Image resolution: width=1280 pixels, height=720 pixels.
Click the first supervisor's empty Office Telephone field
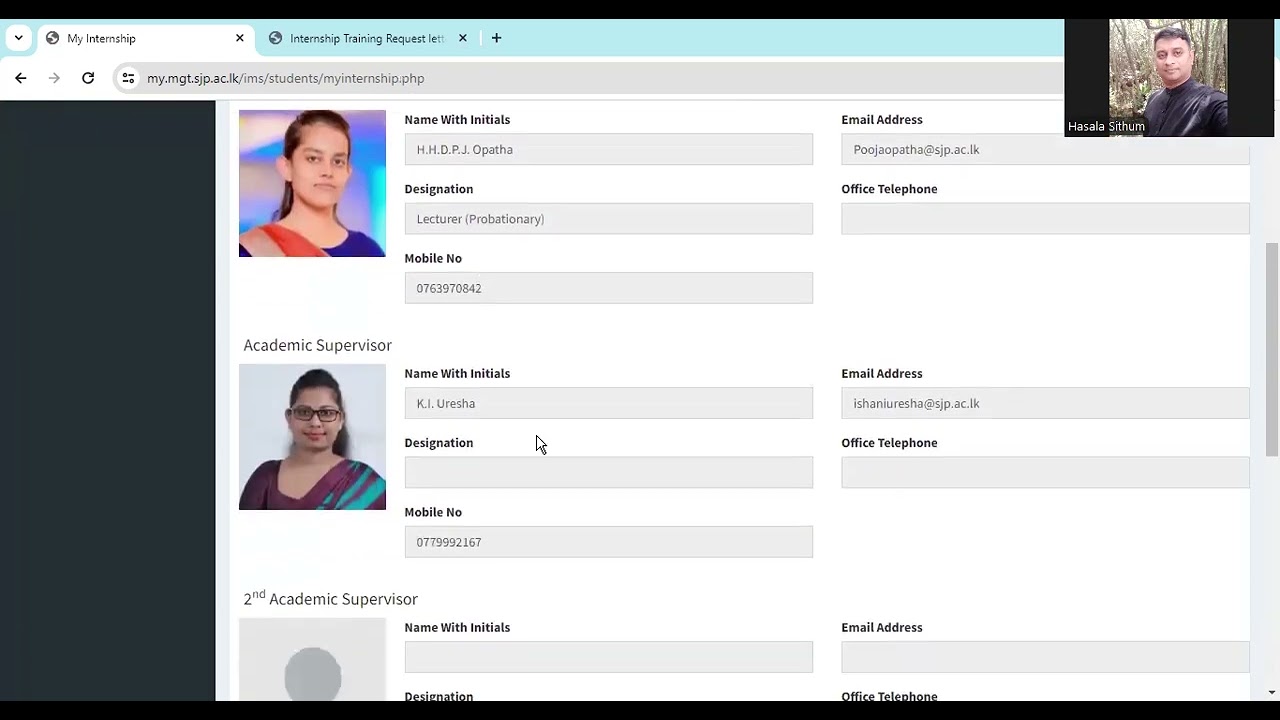point(1045,219)
